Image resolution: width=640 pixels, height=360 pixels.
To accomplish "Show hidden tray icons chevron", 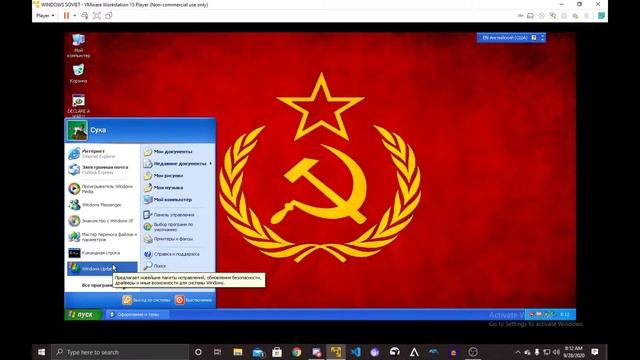I will 518,352.
